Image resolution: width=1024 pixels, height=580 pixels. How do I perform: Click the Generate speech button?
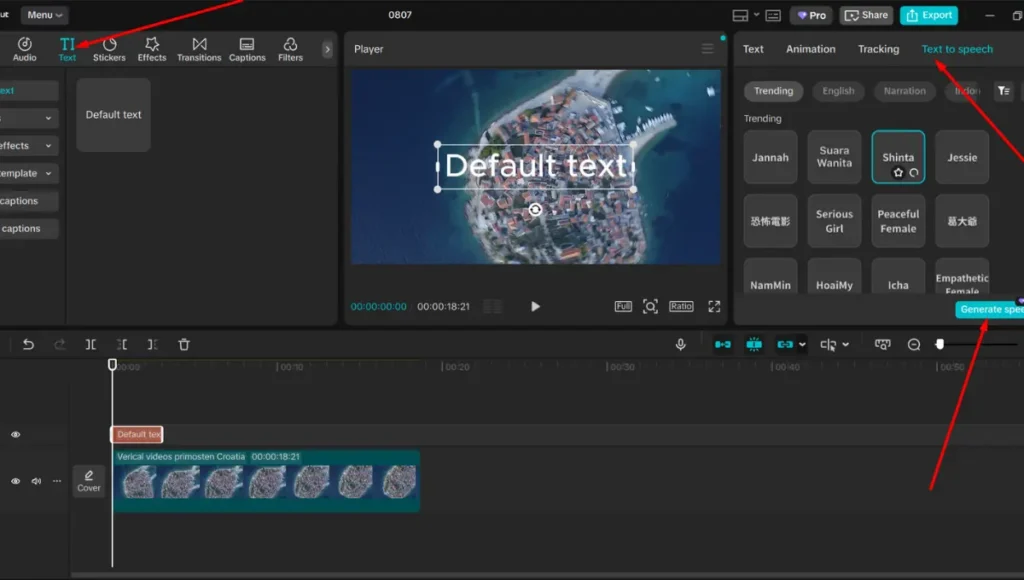coord(990,310)
